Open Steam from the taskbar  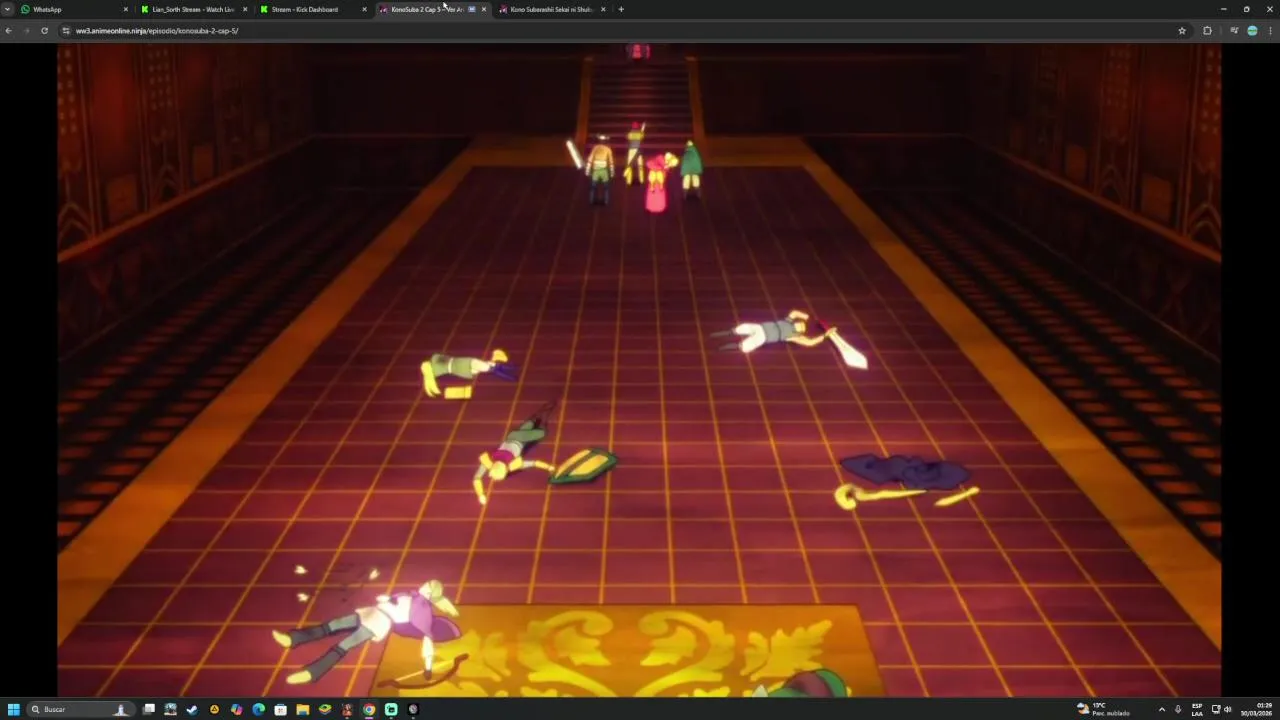[192, 709]
